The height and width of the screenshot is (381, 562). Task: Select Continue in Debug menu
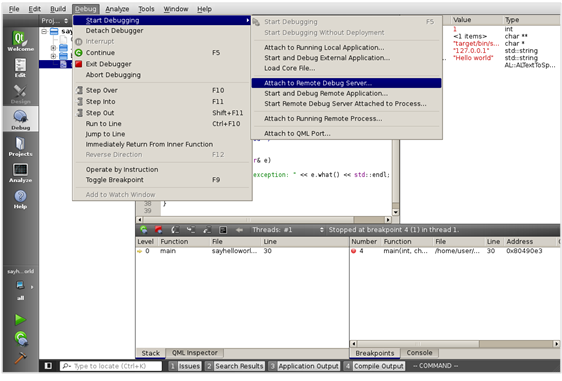(162, 53)
